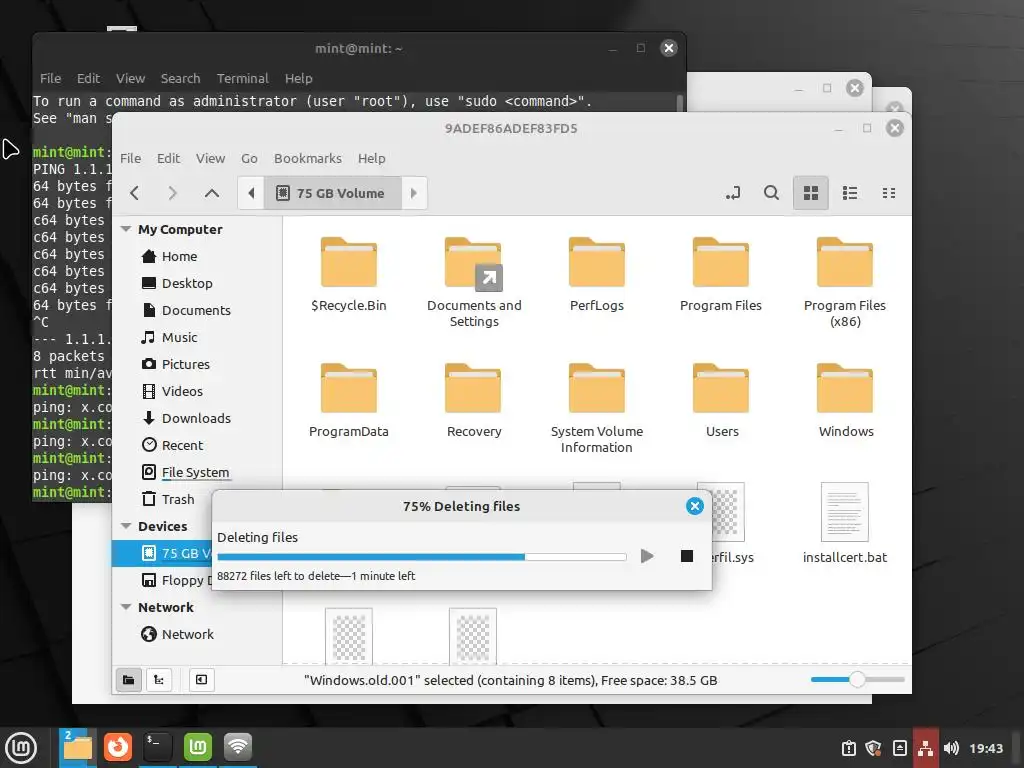This screenshot has height=768, width=1024.
Task: Select the 75 GB Volume device
Action: [x=163, y=553]
